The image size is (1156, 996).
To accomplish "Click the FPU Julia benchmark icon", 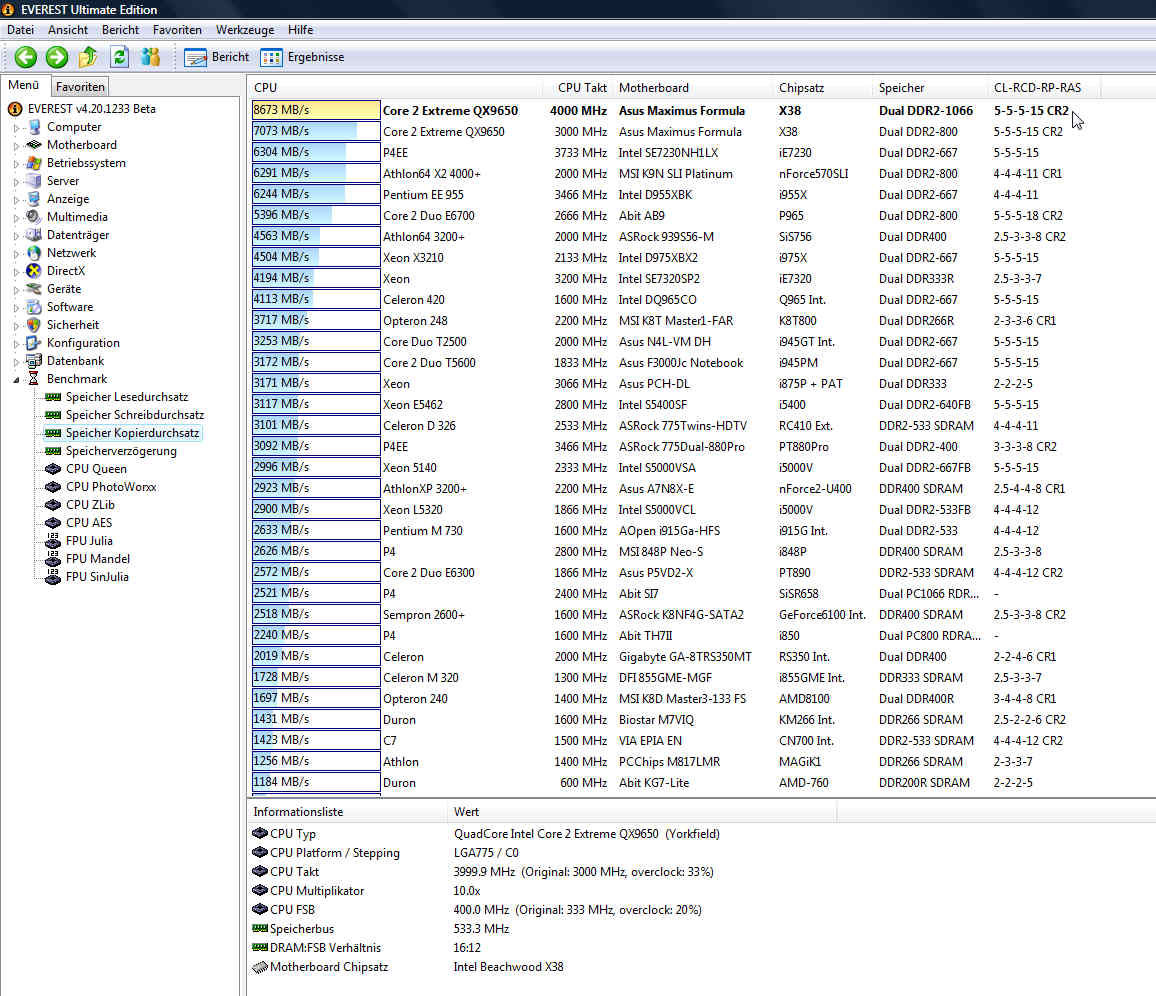I will 53,540.
